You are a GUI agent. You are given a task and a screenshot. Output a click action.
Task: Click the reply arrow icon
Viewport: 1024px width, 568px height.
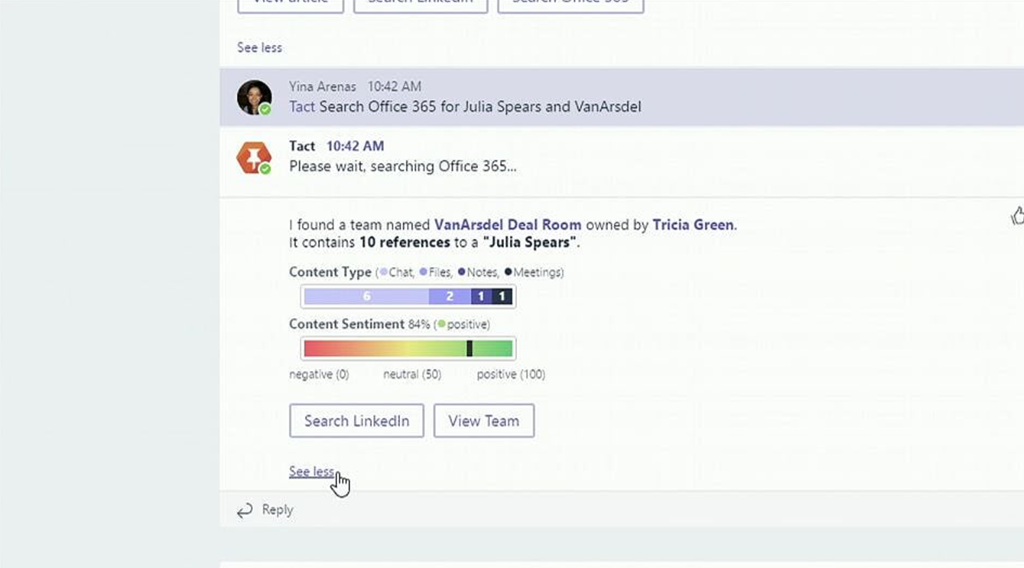click(x=245, y=510)
